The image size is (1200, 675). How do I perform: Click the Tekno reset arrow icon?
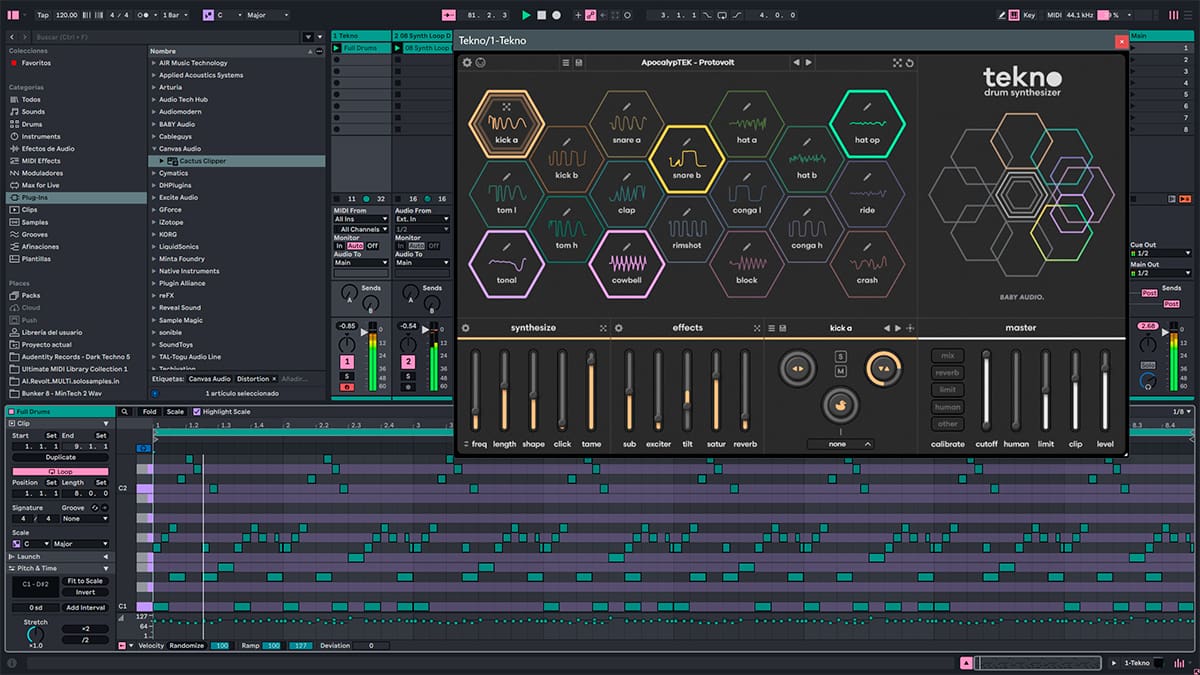(x=909, y=62)
